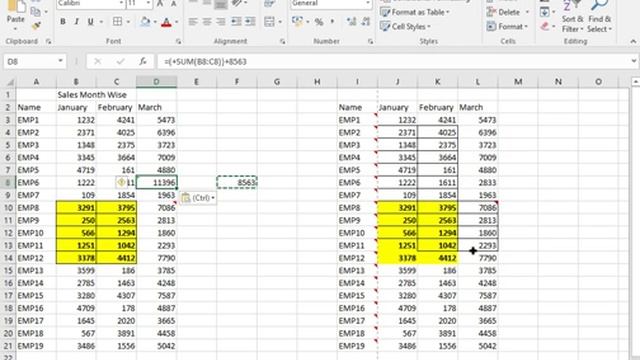Open Find & Select menu
Viewport: 640px width, 360px height.
pyautogui.click(x=599, y=17)
